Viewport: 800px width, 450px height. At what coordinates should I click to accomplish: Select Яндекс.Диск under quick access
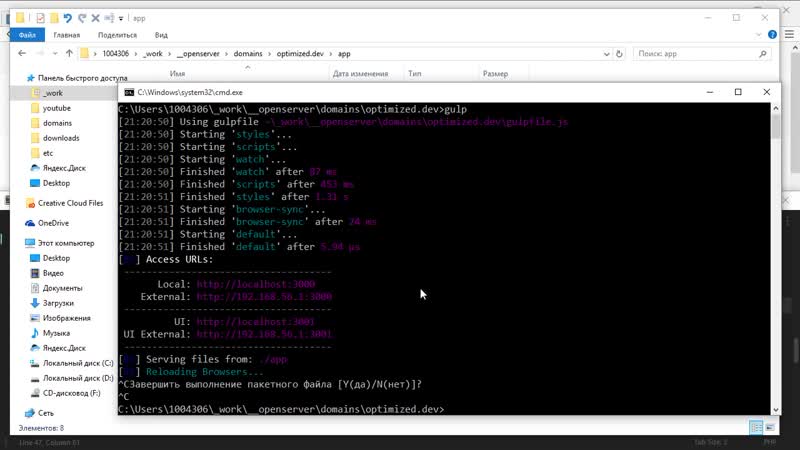(64, 168)
